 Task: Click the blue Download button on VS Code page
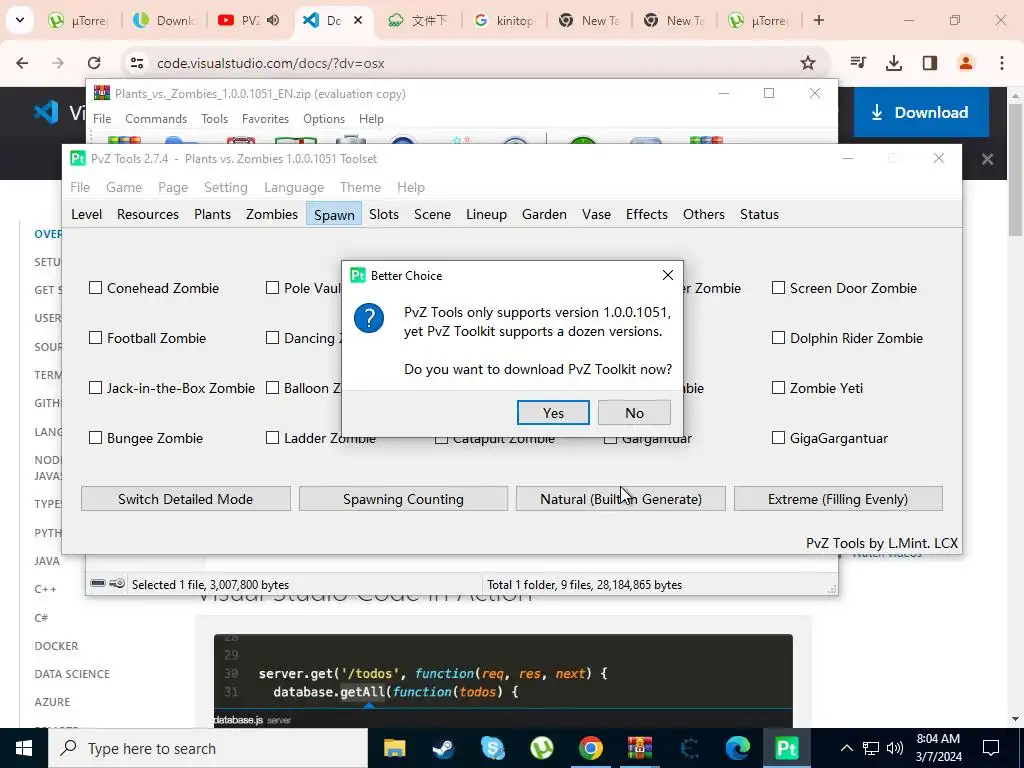(921, 112)
